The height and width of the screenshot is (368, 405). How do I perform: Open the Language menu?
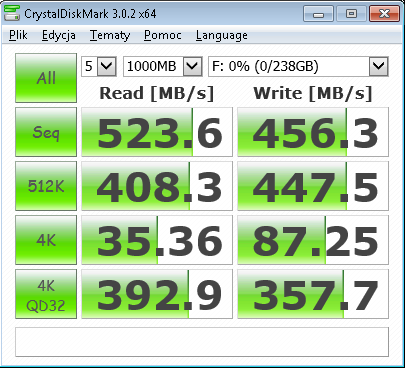pyautogui.click(x=222, y=35)
